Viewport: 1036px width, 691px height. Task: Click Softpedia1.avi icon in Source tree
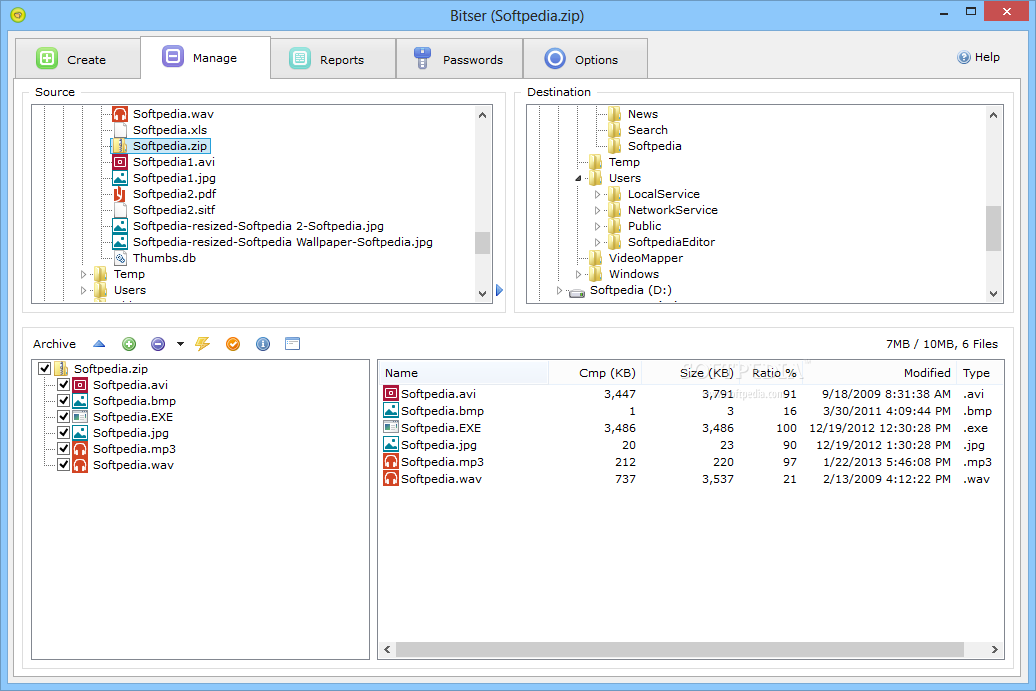(x=120, y=162)
